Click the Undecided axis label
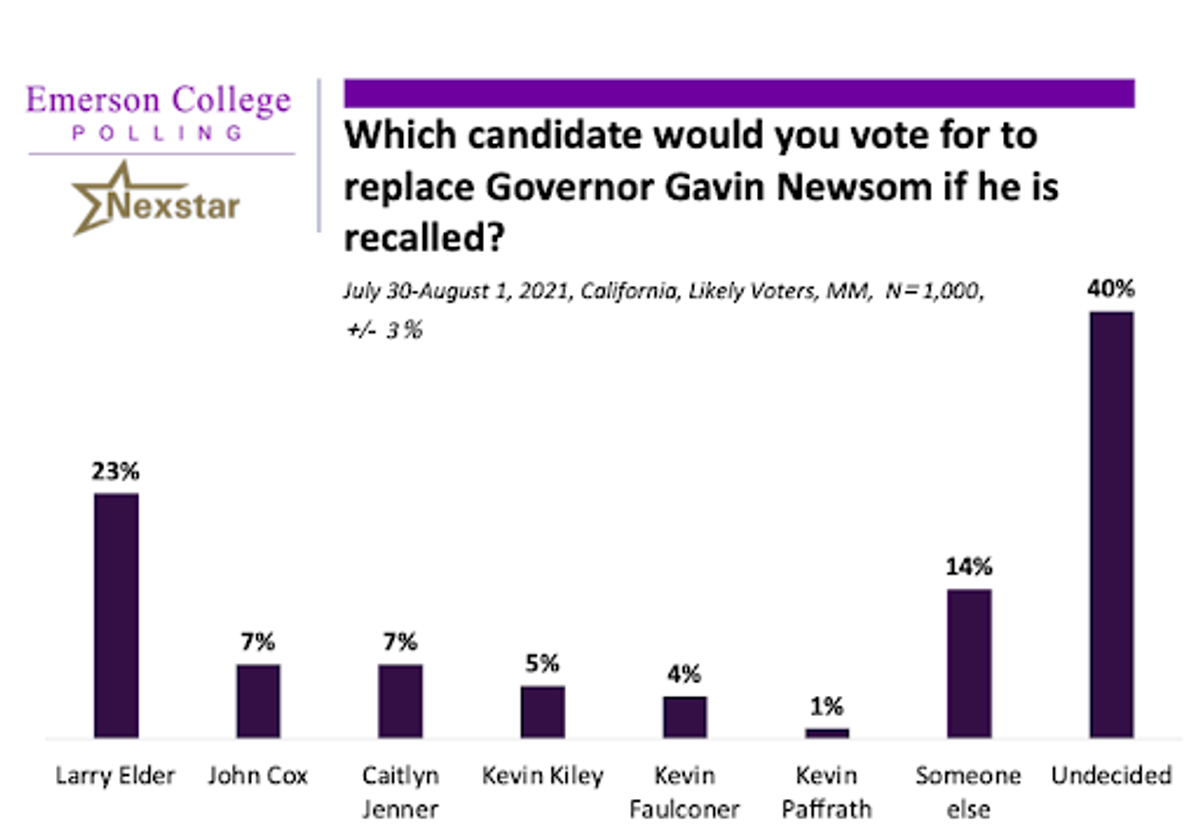This screenshot has width=1200, height=830. point(1111,776)
